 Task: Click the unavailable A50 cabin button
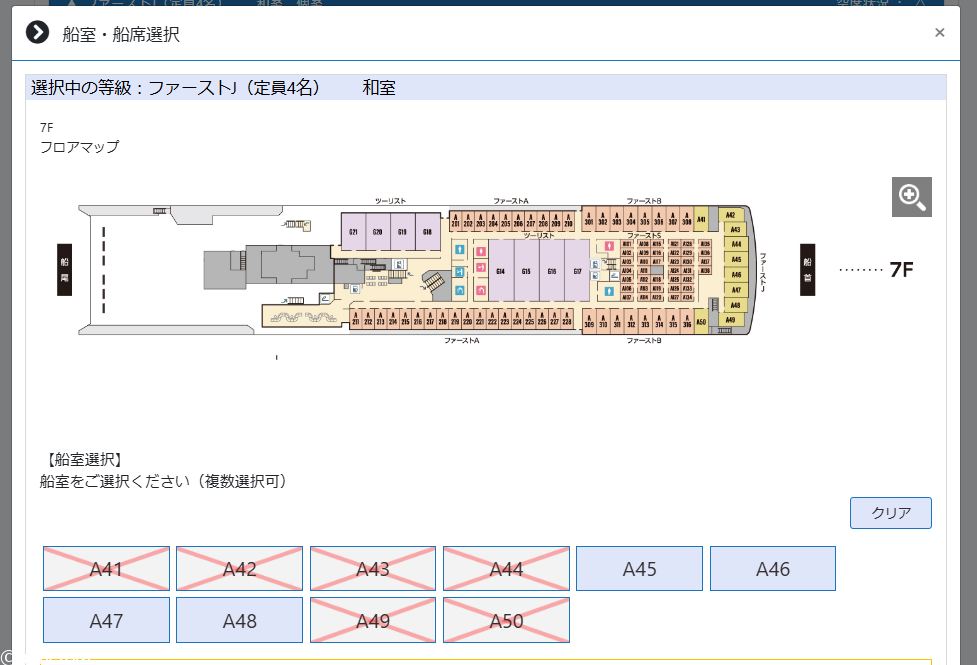coord(506,621)
